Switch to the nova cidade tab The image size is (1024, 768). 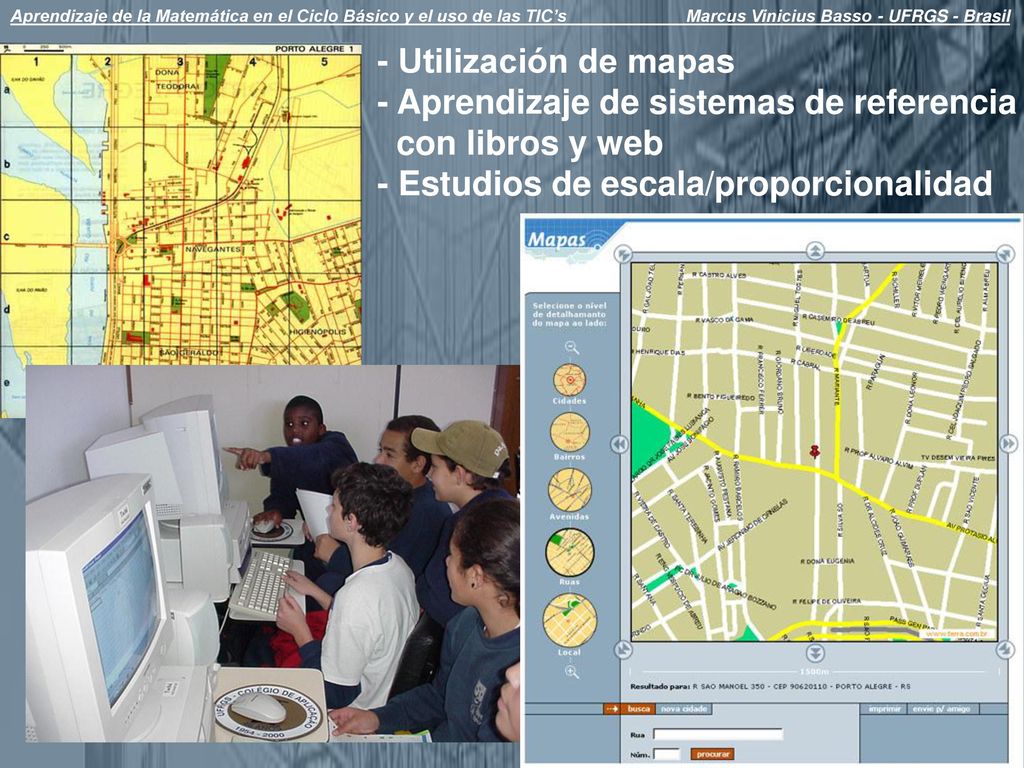click(682, 709)
